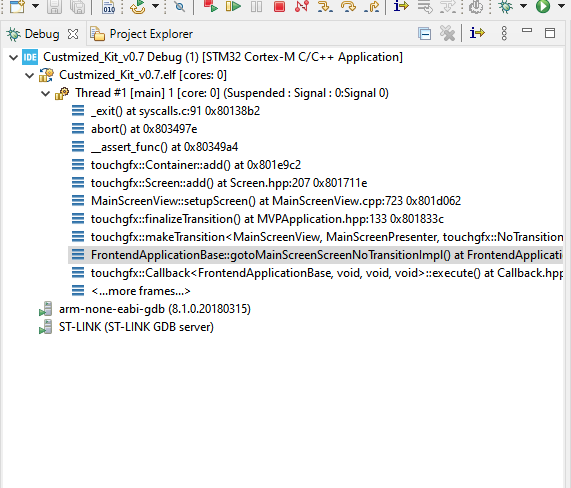Viewport: 571px width, 488px height.
Task: Select ST-LINK (ST-LINK GDB server) process
Action: (136, 327)
